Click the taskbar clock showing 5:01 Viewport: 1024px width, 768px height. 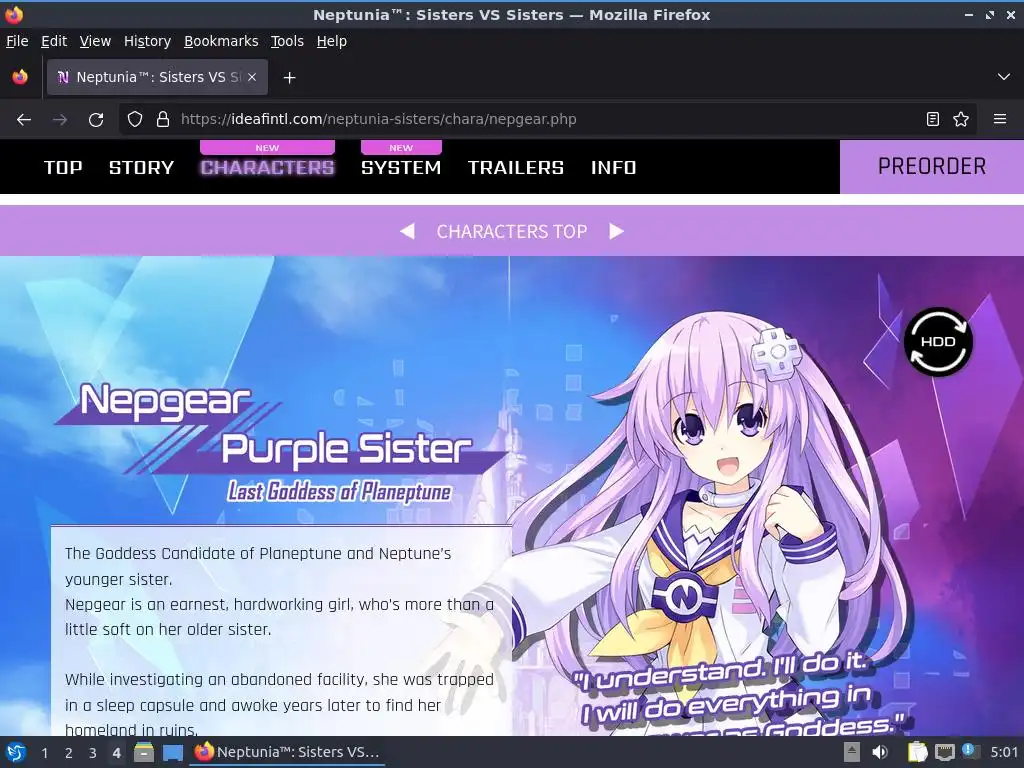(x=1004, y=752)
